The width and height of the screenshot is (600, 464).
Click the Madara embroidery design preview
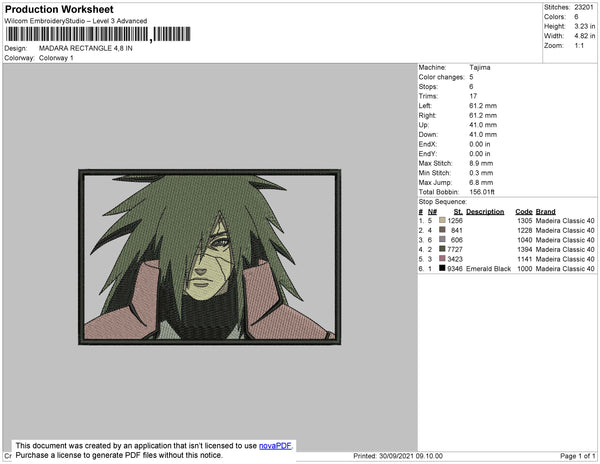tap(210, 257)
